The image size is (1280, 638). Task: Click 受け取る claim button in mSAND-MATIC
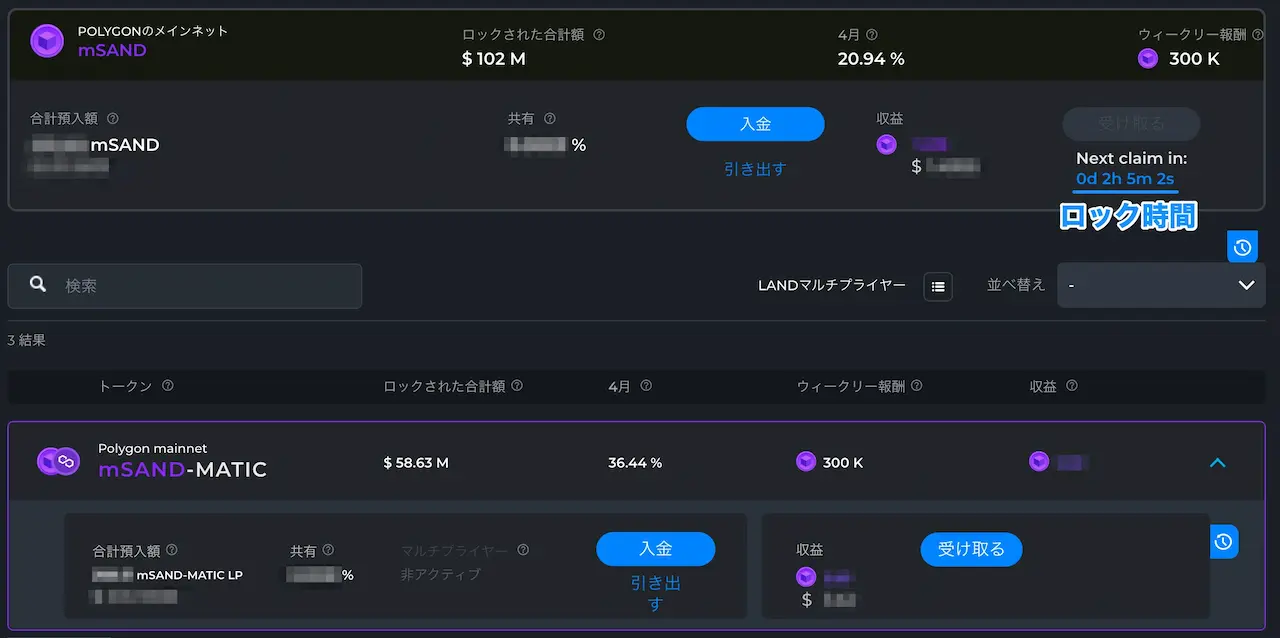[x=970, y=549]
